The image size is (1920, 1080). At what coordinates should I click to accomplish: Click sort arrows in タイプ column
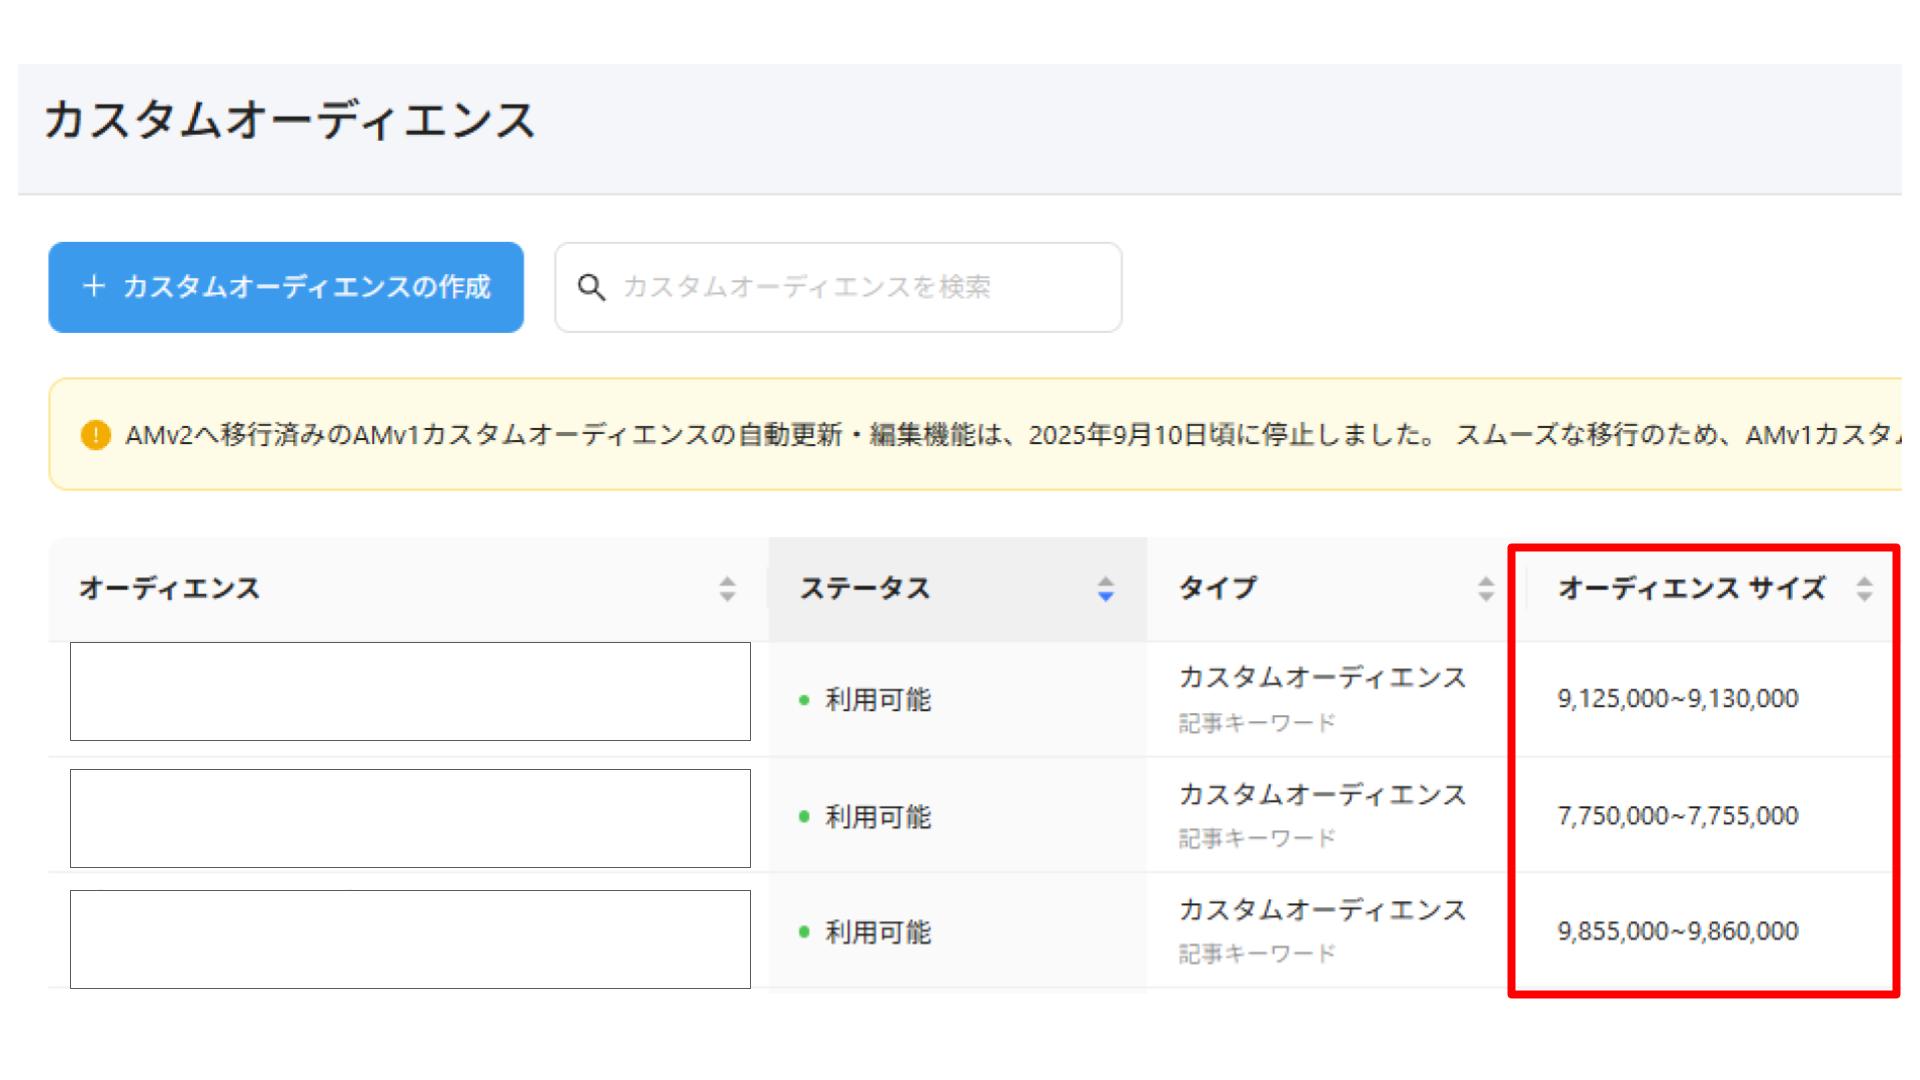[x=1485, y=589]
